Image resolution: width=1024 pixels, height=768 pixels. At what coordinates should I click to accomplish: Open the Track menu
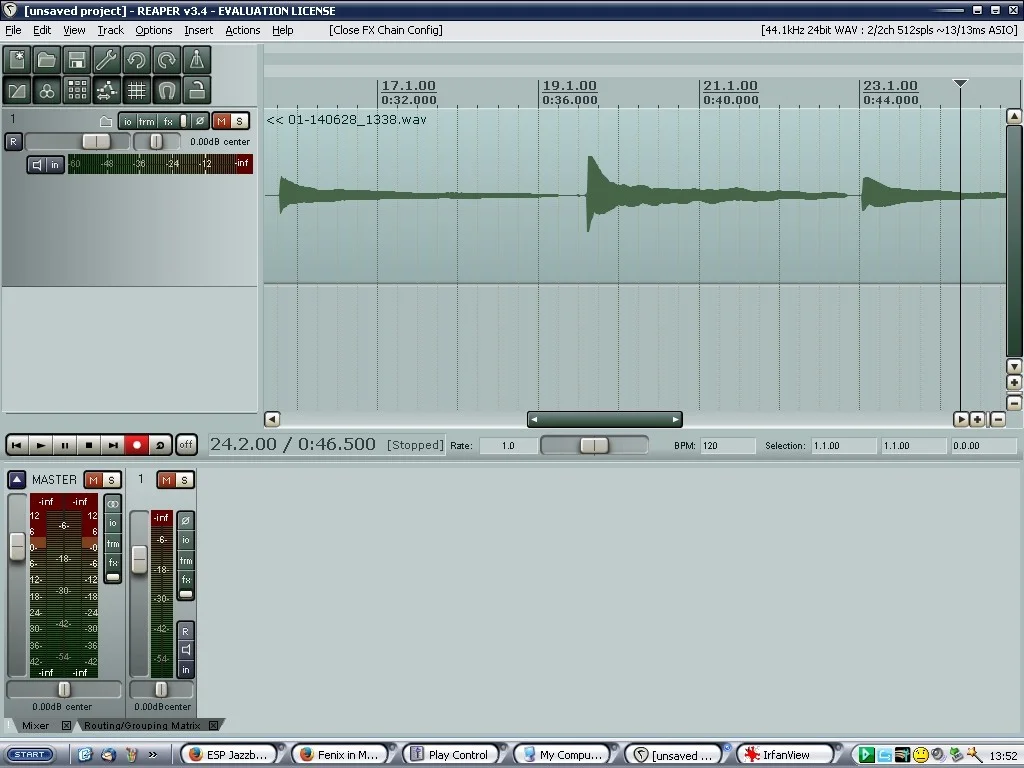click(x=110, y=30)
